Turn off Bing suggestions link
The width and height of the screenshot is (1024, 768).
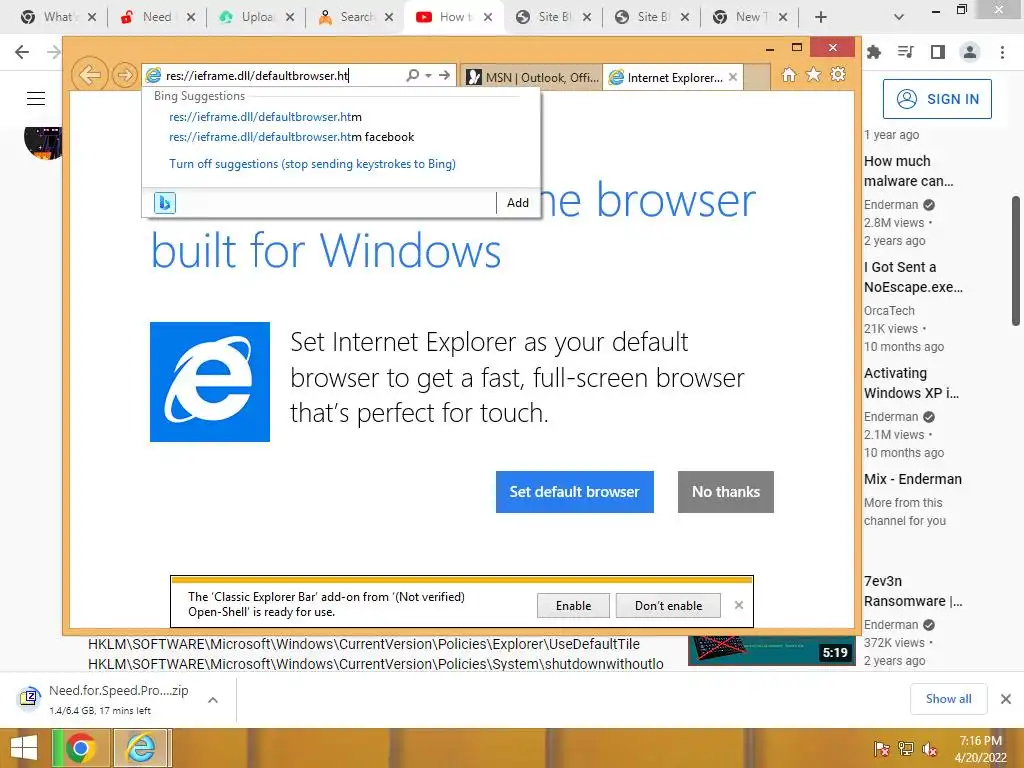[x=312, y=164]
